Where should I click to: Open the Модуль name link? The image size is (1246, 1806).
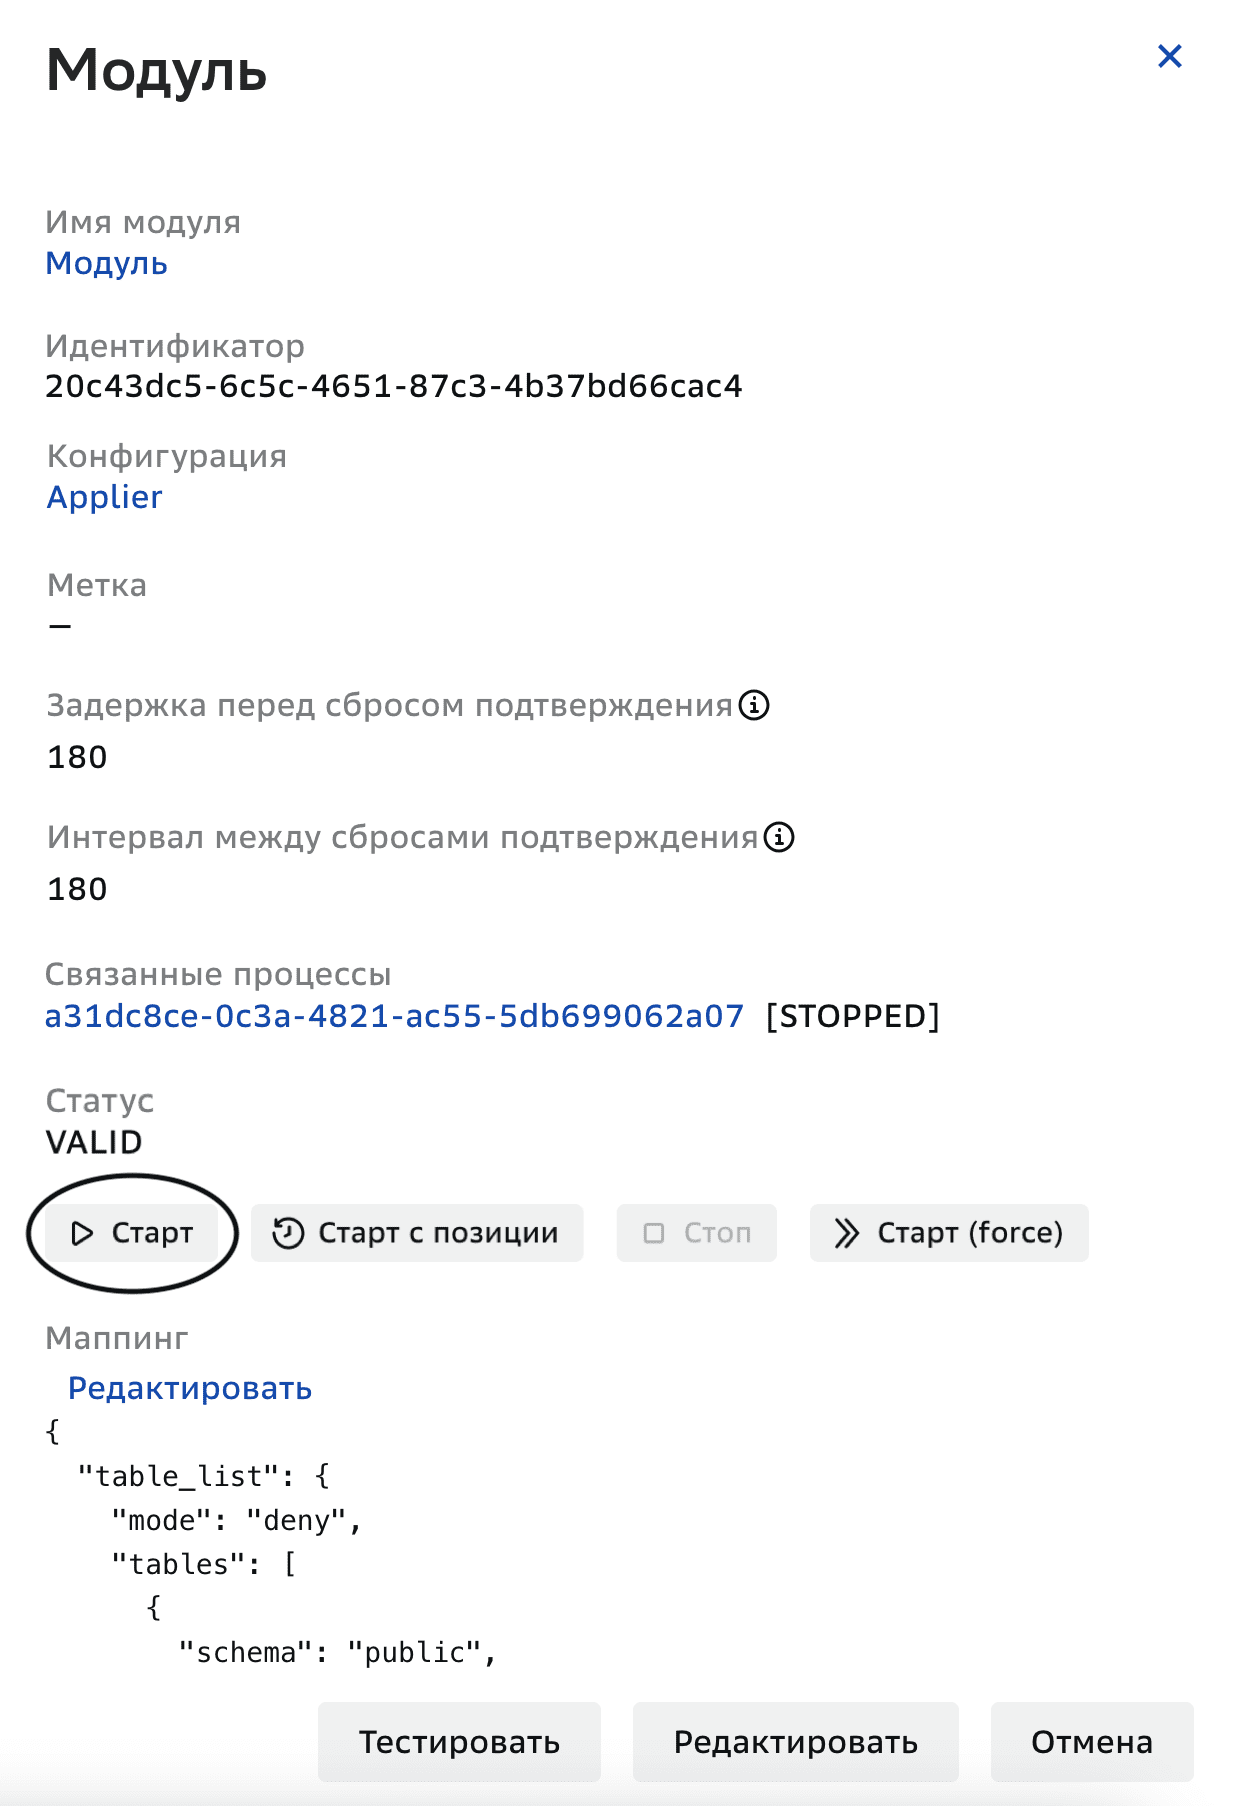107,264
